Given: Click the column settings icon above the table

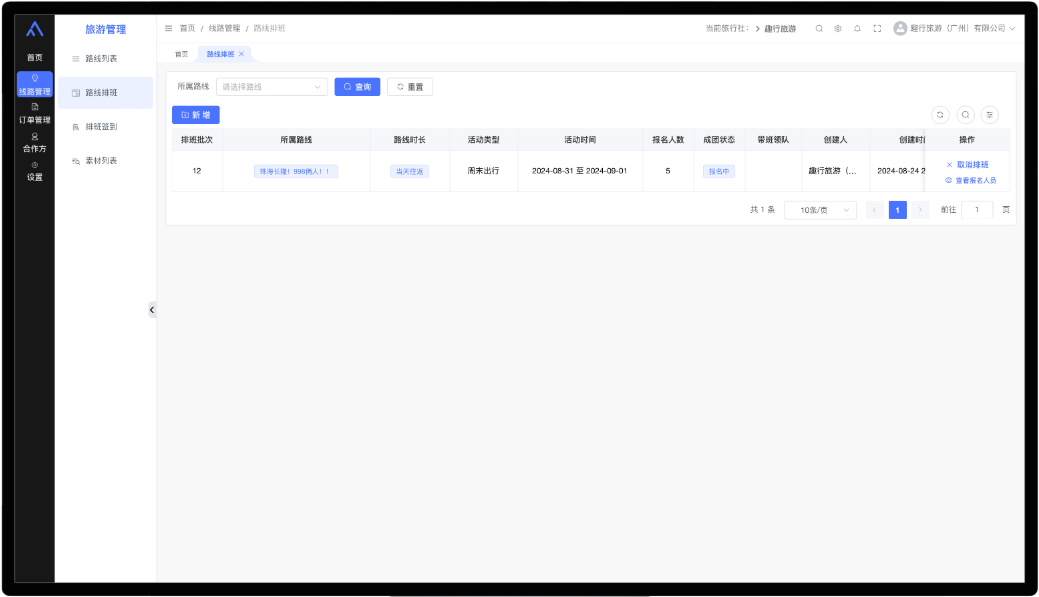Looking at the screenshot, I should click(x=989, y=115).
